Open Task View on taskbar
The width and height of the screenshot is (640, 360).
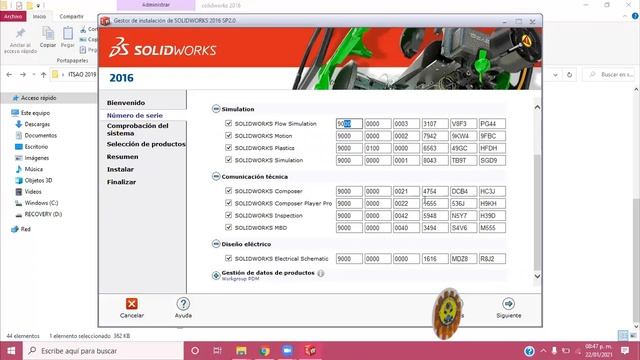218,351
